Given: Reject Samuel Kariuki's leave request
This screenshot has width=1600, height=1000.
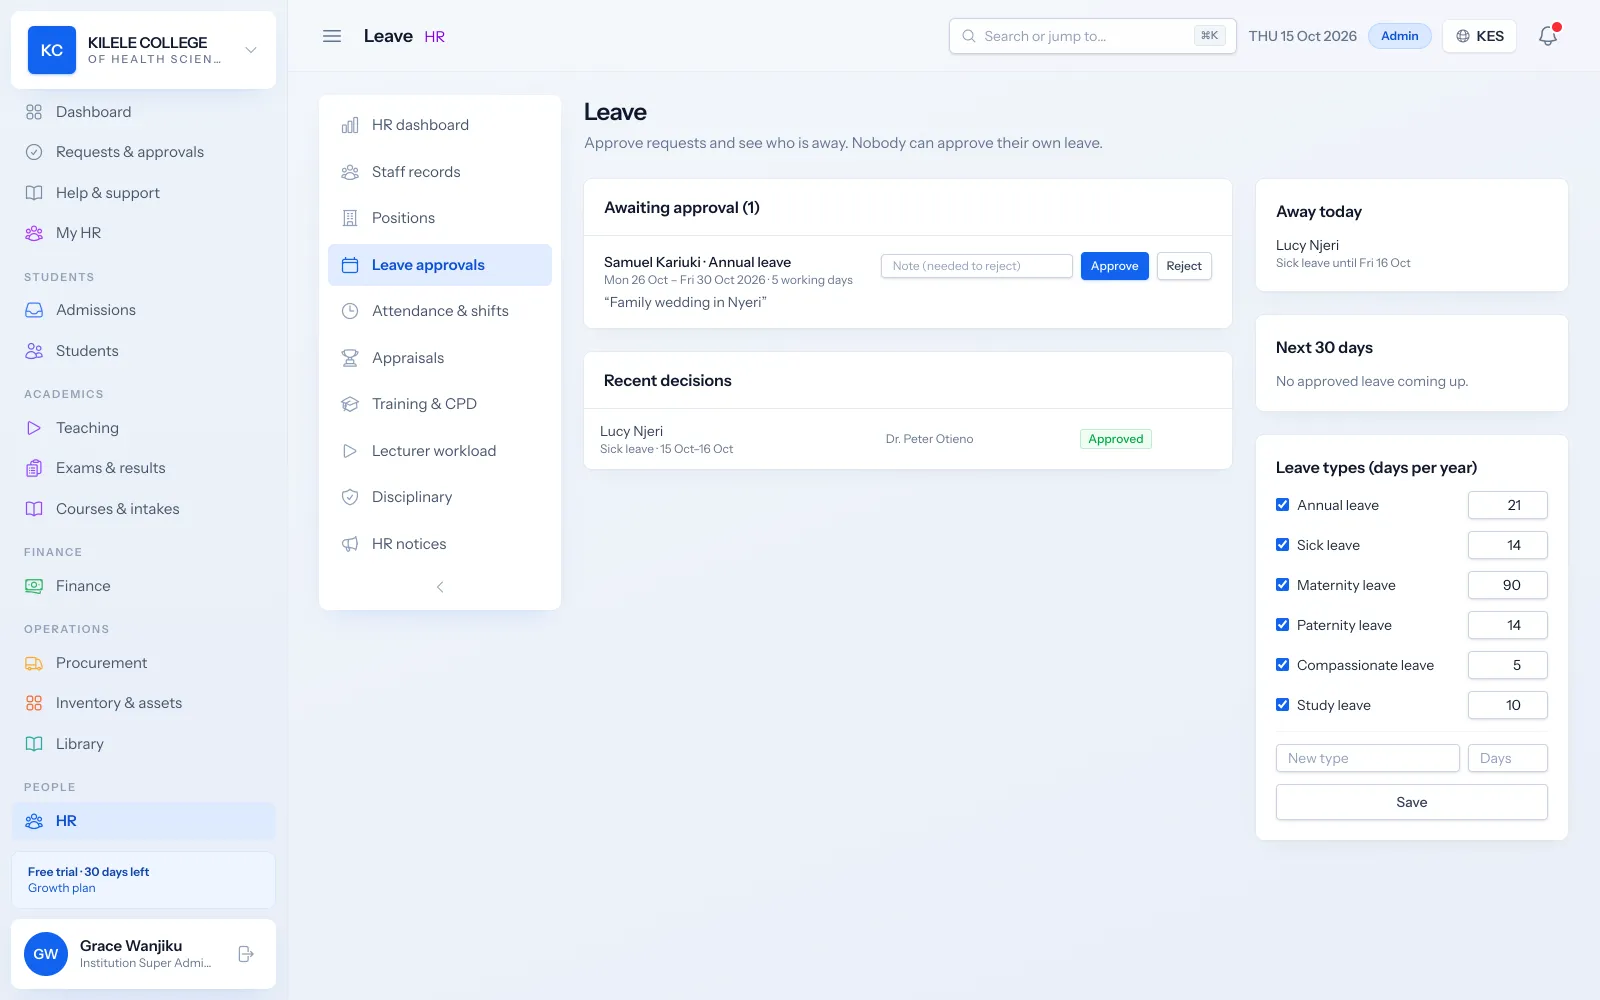Looking at the screenshot, I should point(1184,266).
